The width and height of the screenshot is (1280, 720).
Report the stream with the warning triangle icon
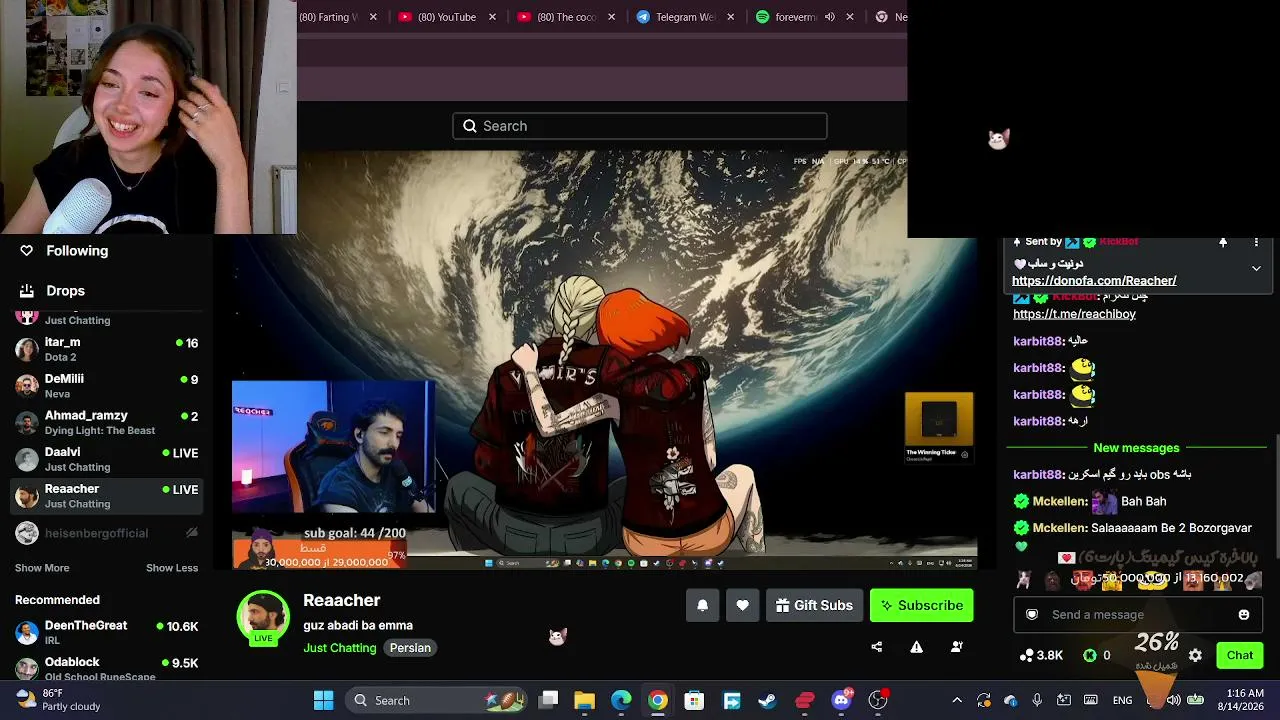[916, 647]
